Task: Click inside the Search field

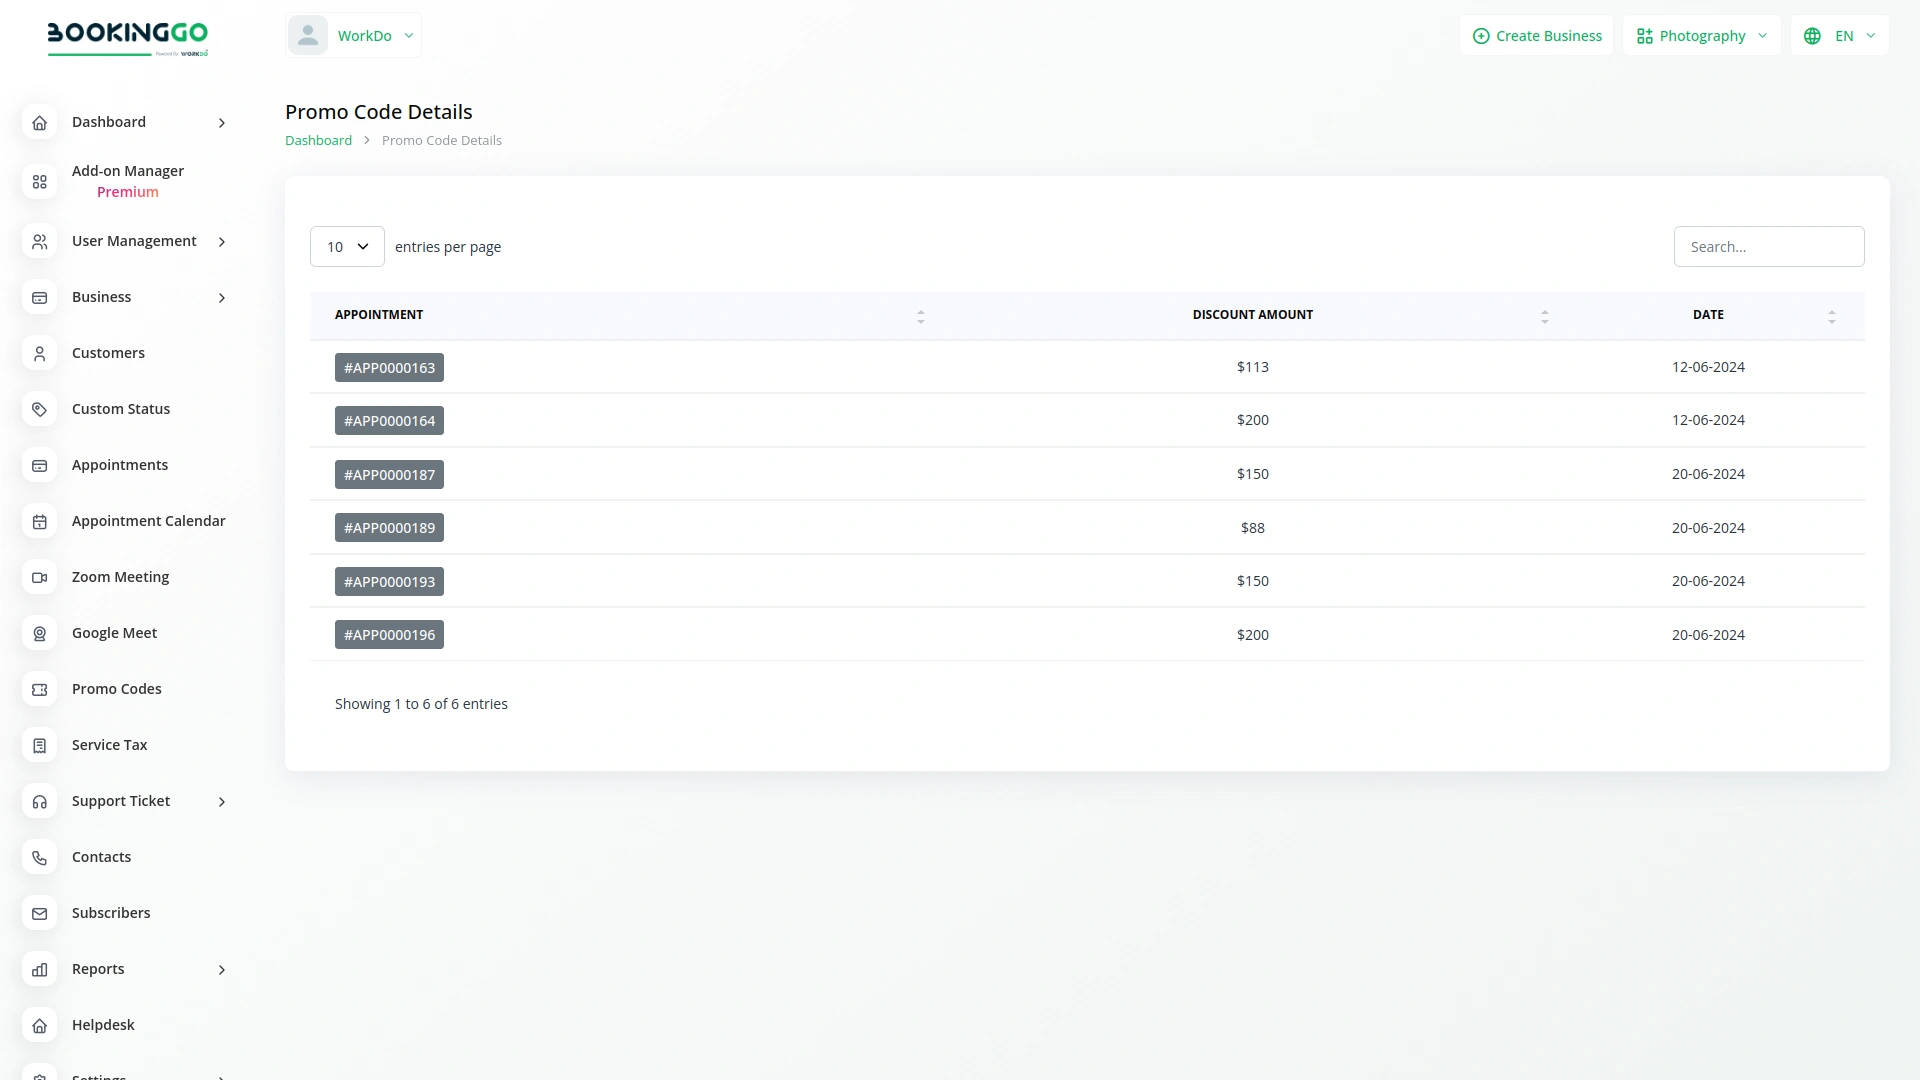Action: (x=1768, y=246)
